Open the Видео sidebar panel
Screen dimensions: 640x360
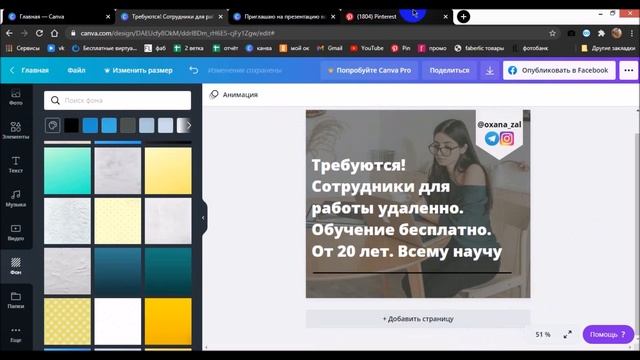(16, 232)
